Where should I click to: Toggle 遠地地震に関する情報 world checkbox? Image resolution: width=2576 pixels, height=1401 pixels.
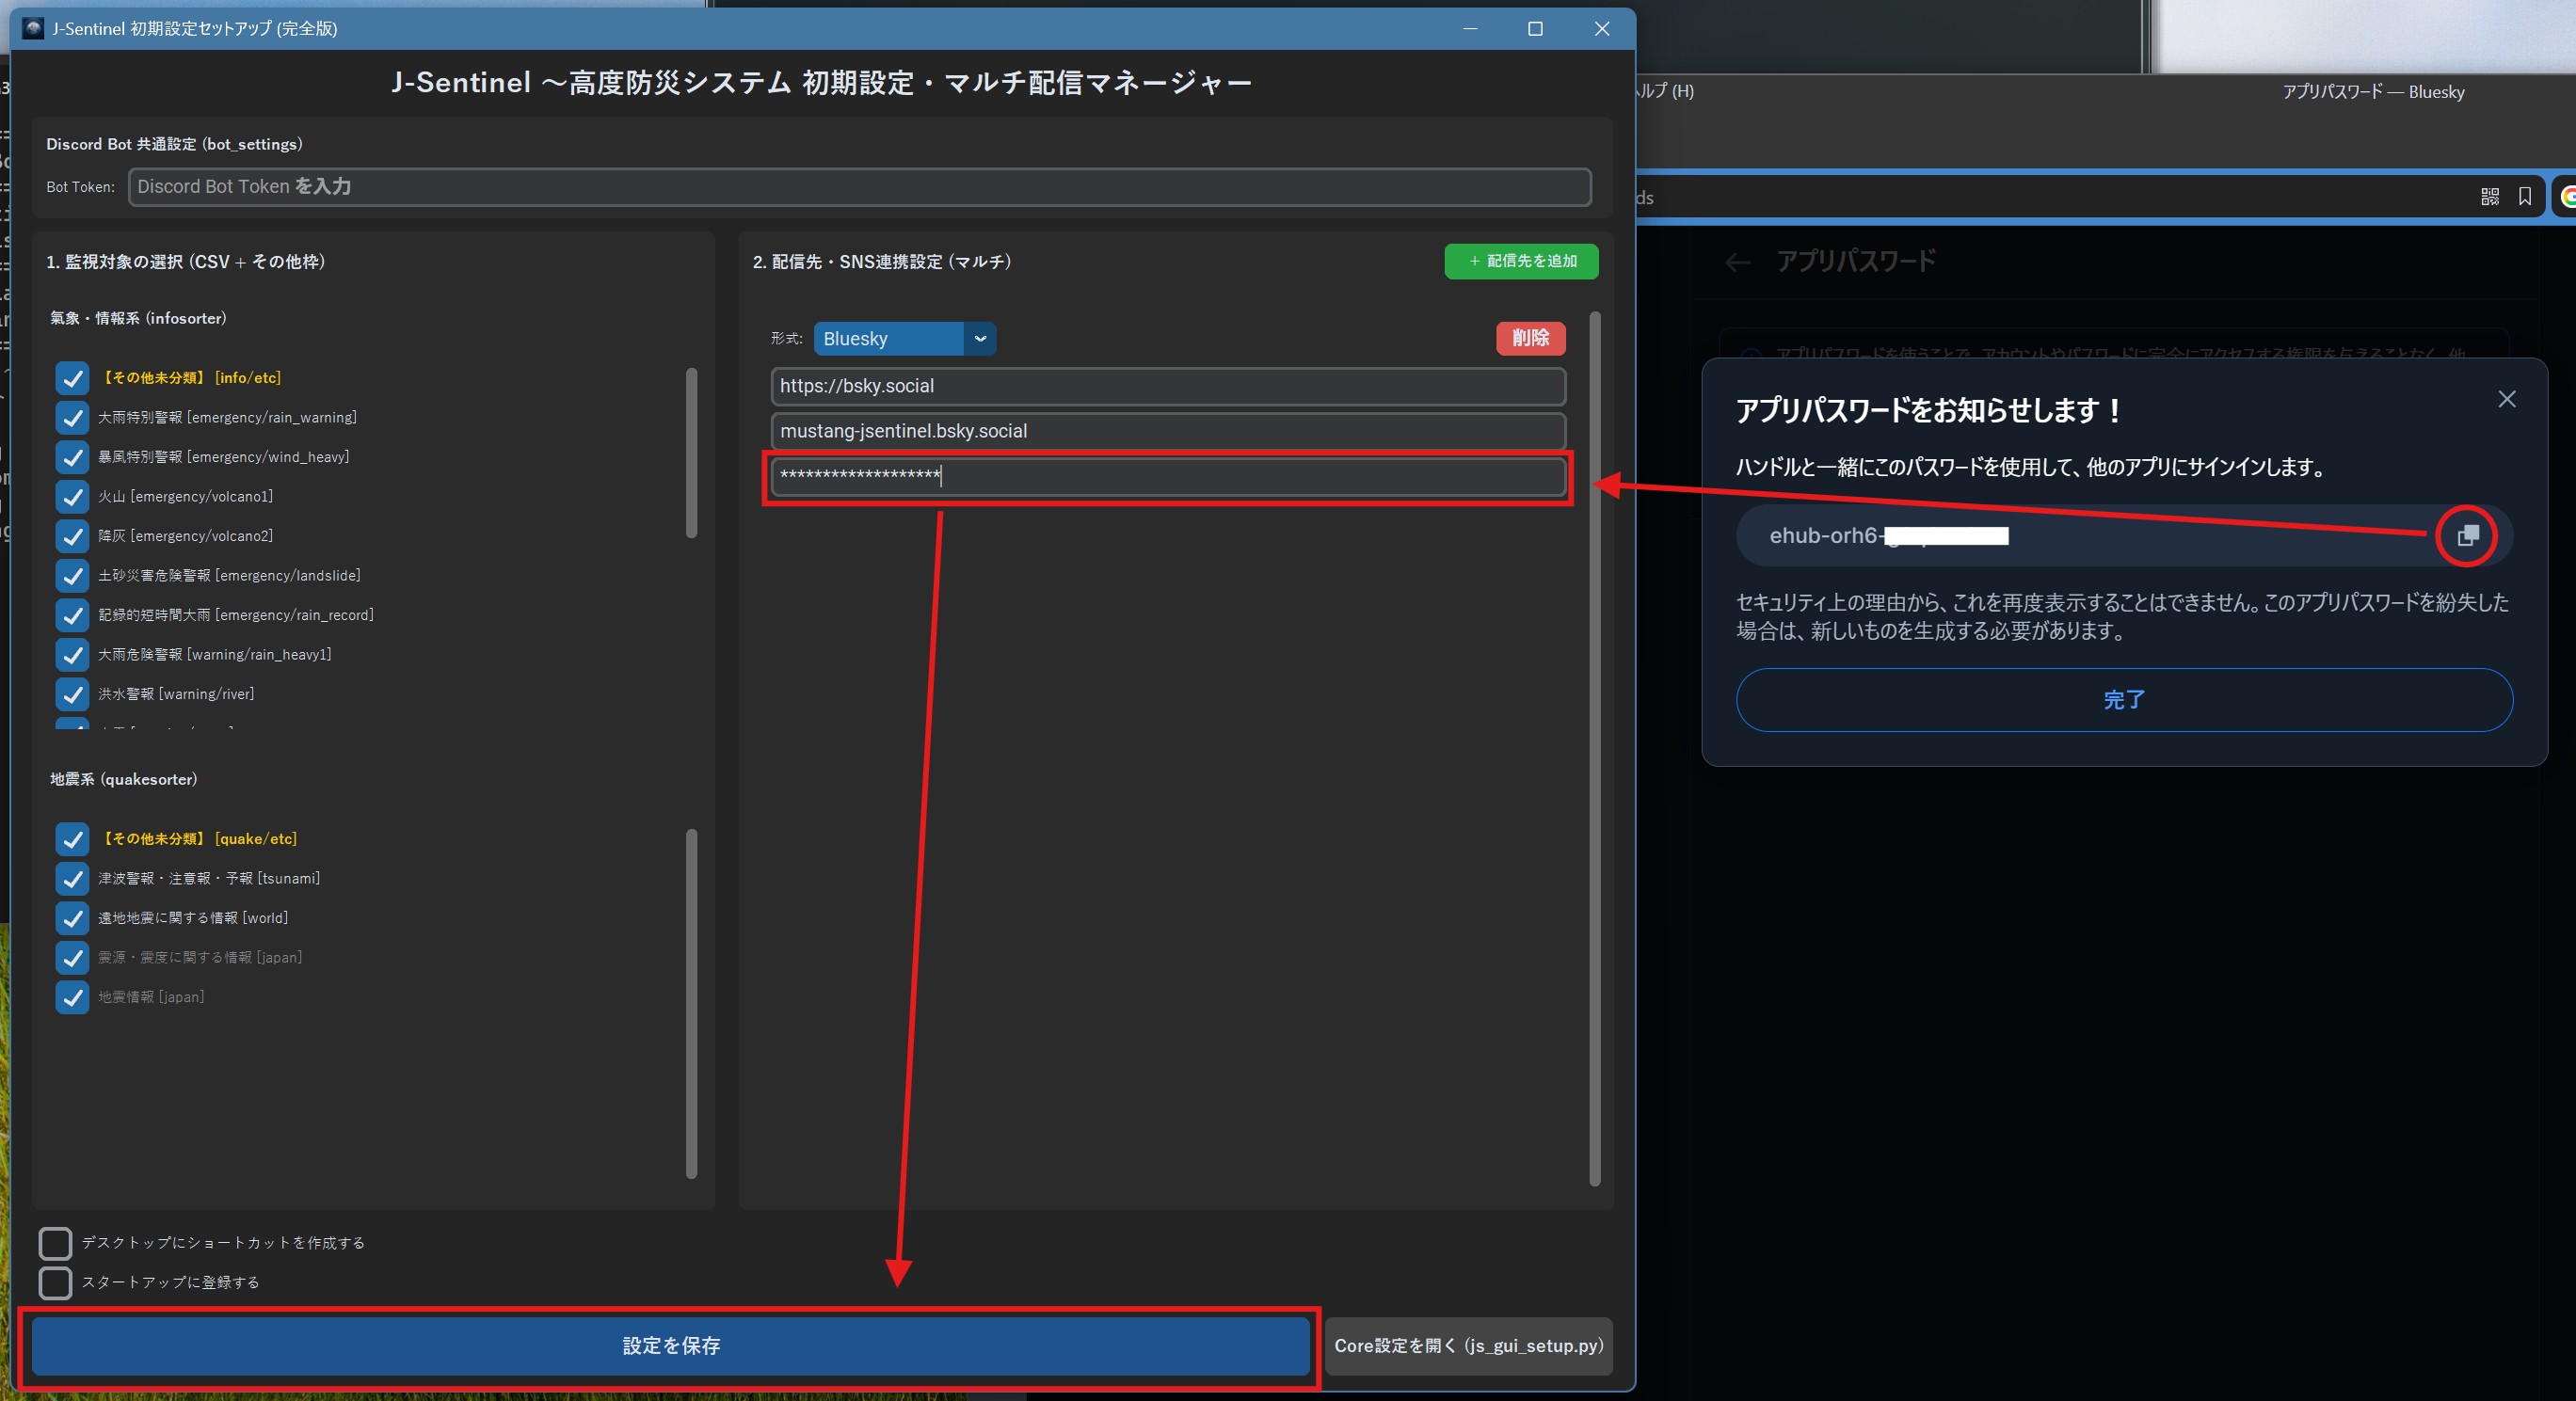72,918
